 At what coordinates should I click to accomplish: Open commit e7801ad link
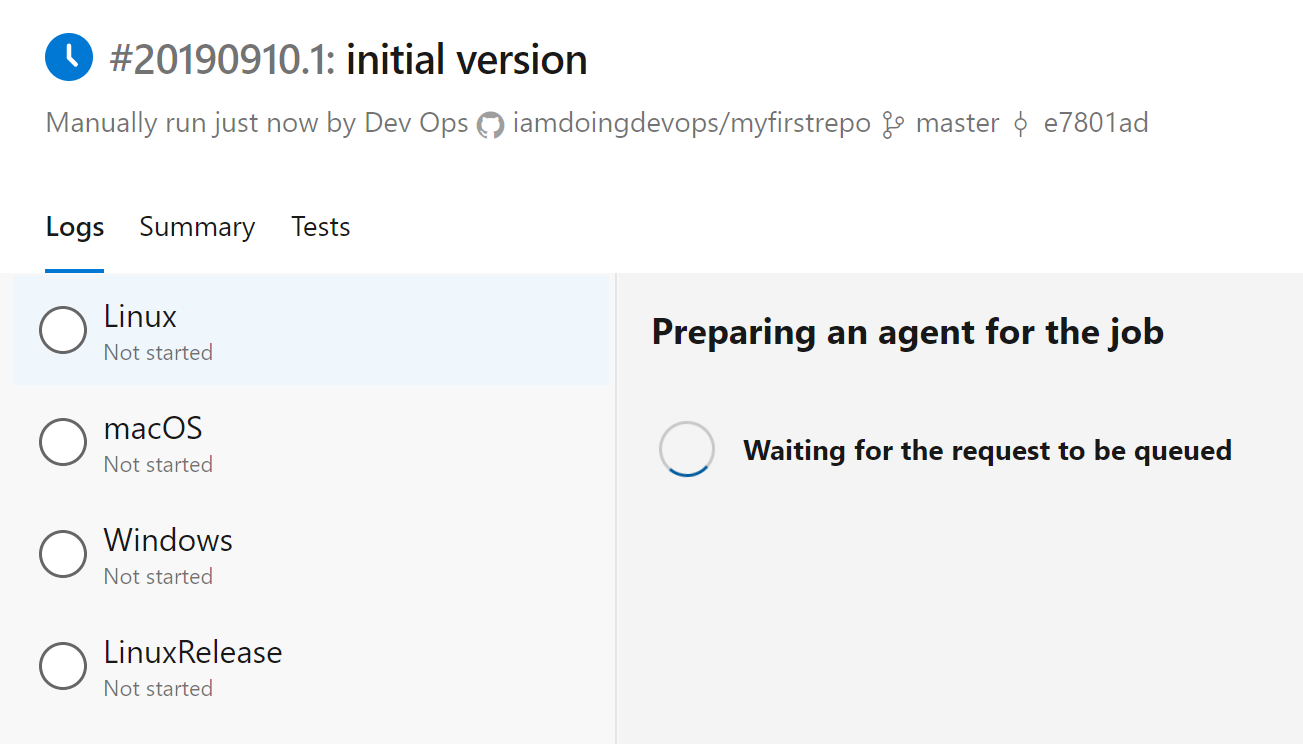tap(1096, 124)
